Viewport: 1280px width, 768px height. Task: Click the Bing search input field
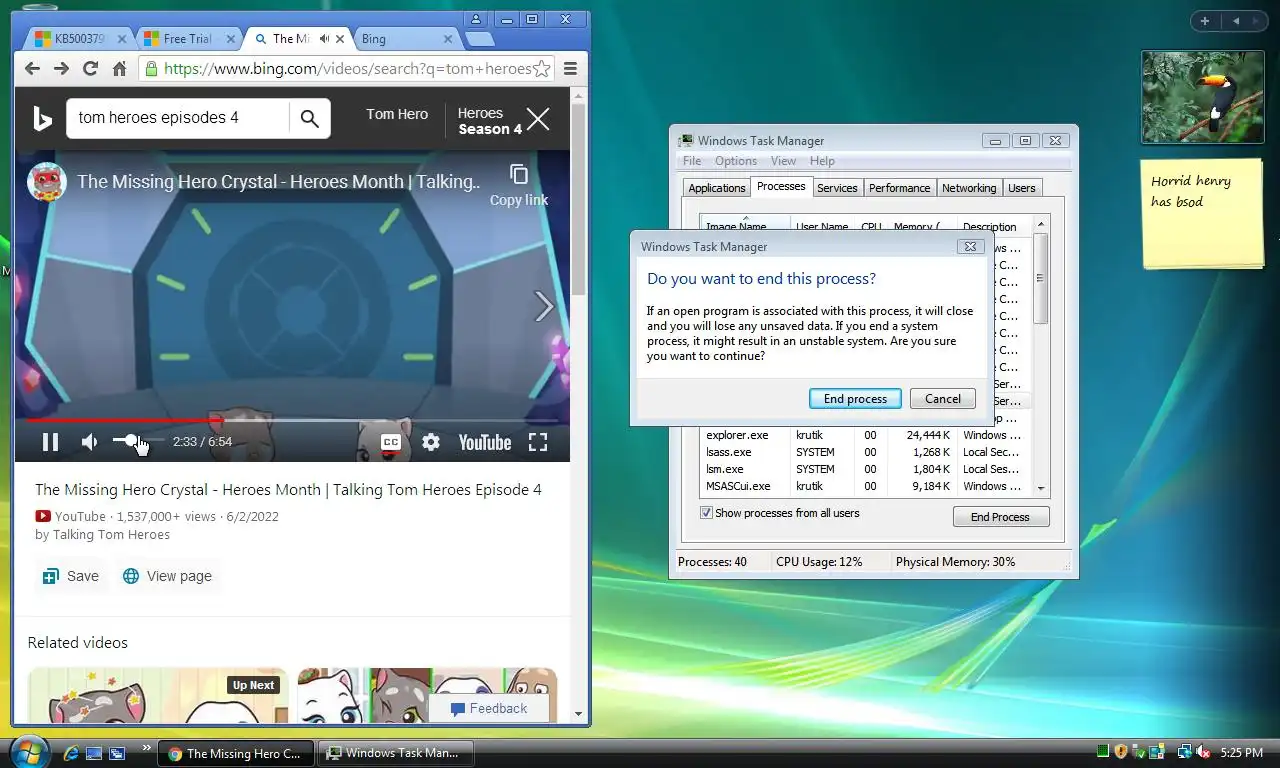coord(180,118)
